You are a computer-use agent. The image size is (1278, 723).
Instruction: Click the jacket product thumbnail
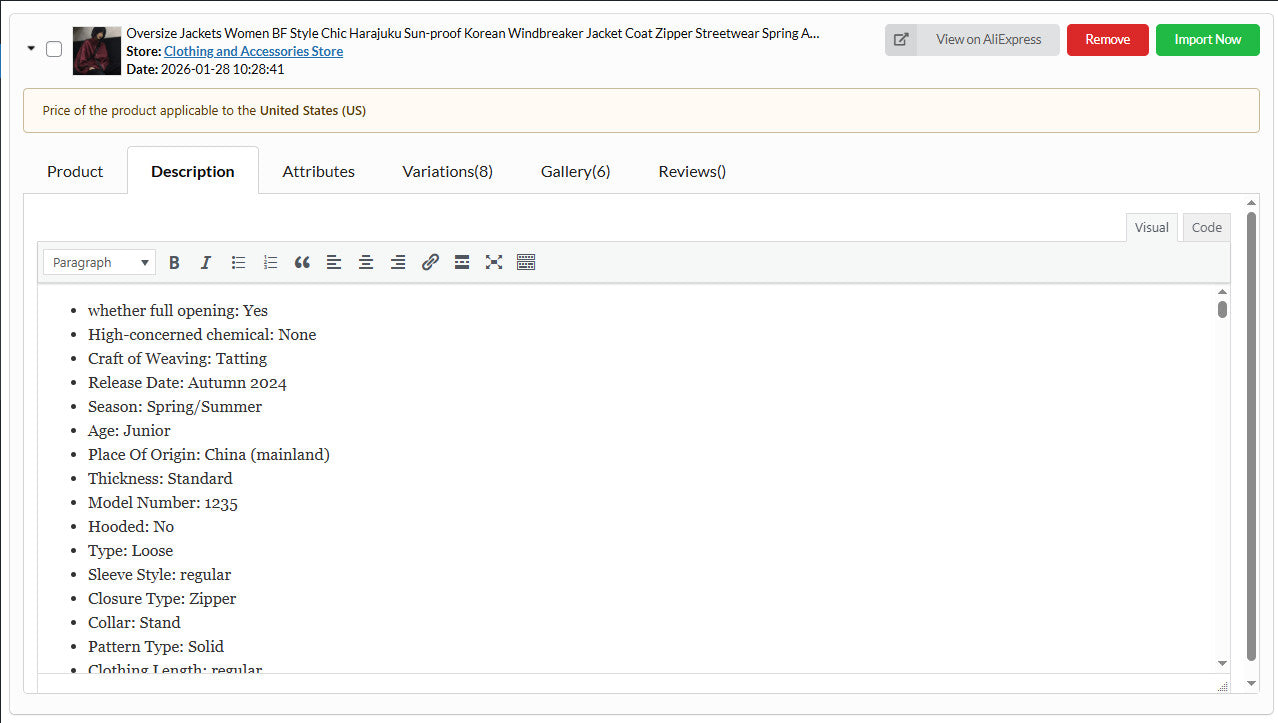(x=97, y=50)
